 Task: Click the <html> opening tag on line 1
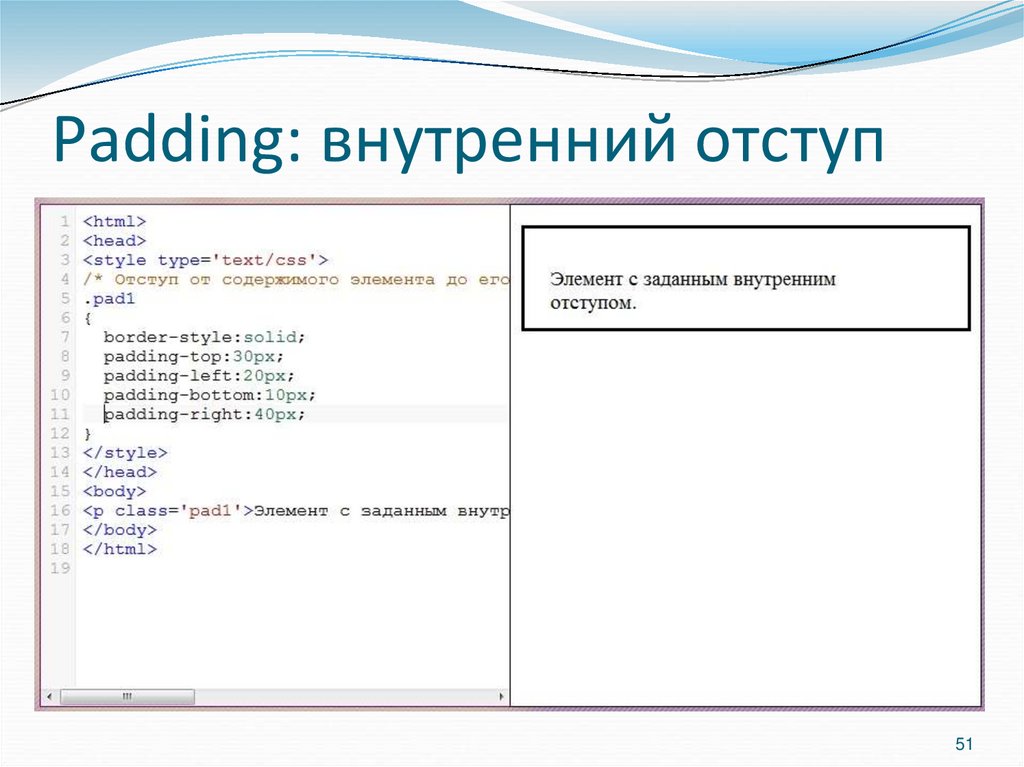point(115,221)
